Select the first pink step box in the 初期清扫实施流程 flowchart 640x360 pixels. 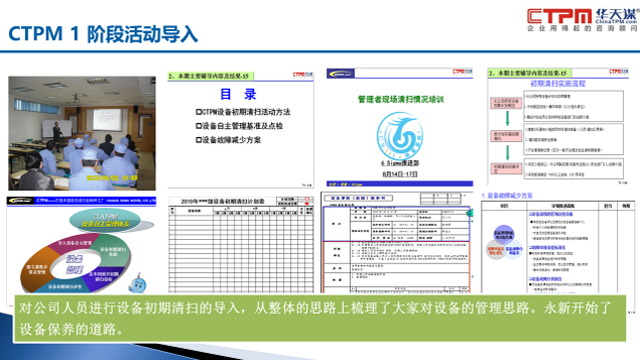(506, 103)
